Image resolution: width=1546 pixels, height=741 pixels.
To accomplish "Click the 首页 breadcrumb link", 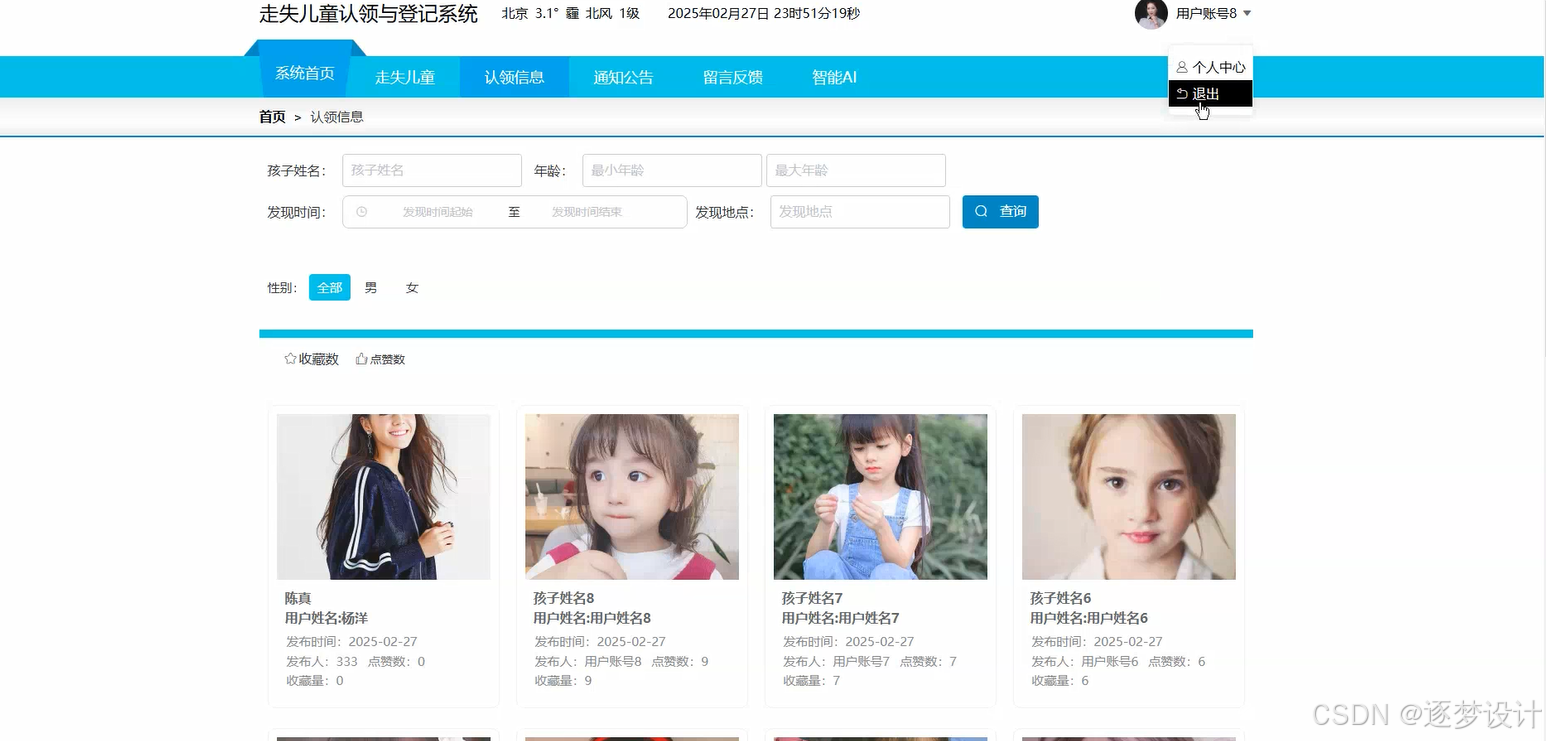I will point(272,116).
